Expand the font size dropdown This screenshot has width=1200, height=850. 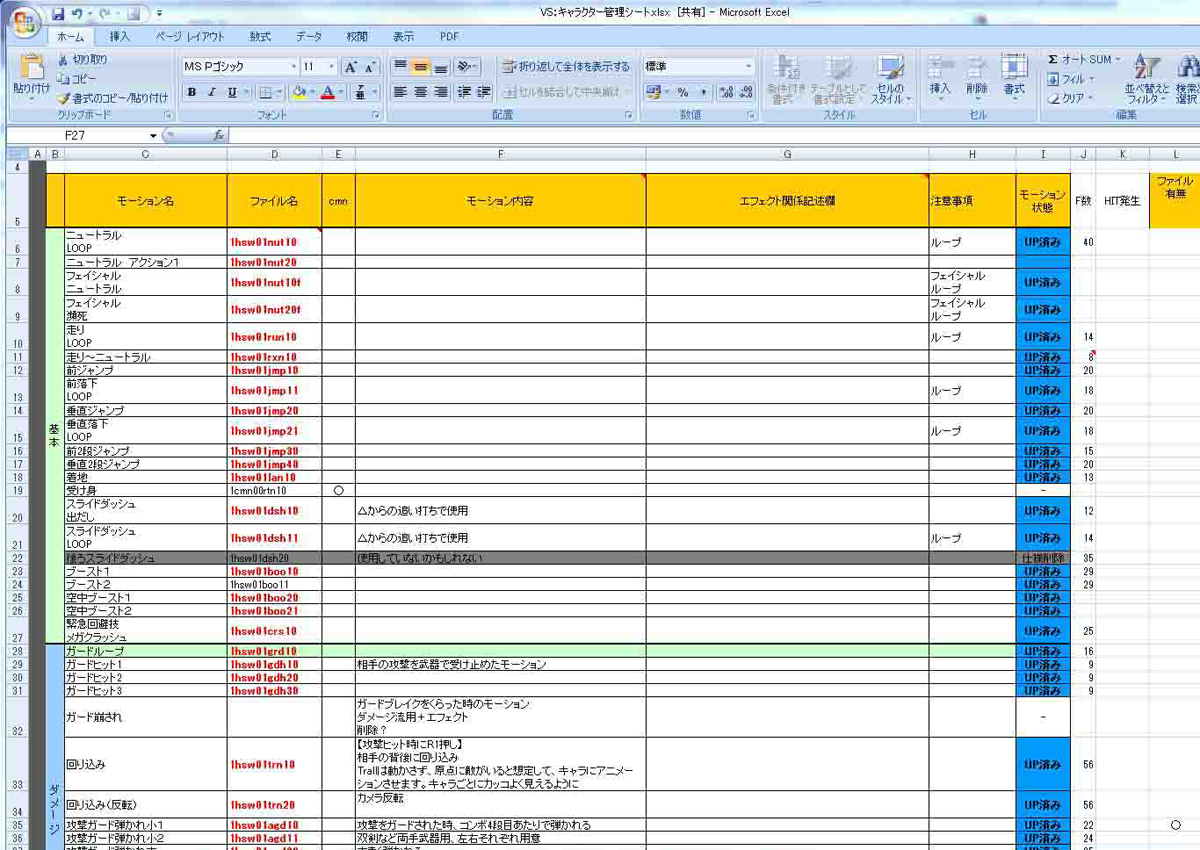coord(332,67)
